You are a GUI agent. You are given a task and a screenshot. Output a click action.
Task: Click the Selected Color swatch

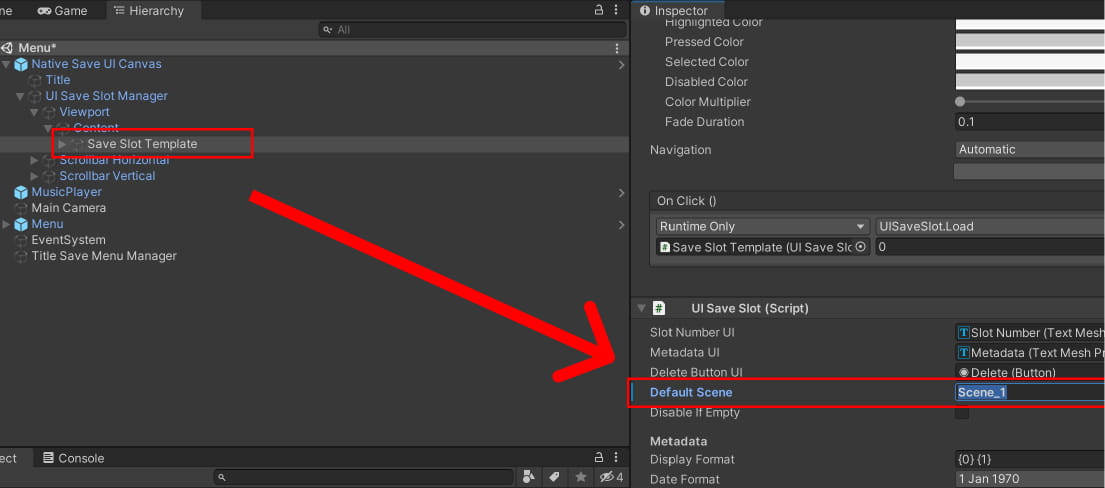point(1030,61)
